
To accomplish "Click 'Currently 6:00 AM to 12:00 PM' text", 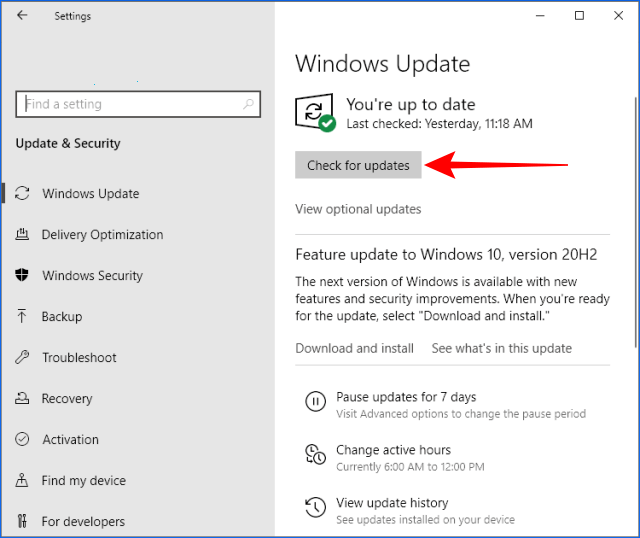I will point(410,467).
